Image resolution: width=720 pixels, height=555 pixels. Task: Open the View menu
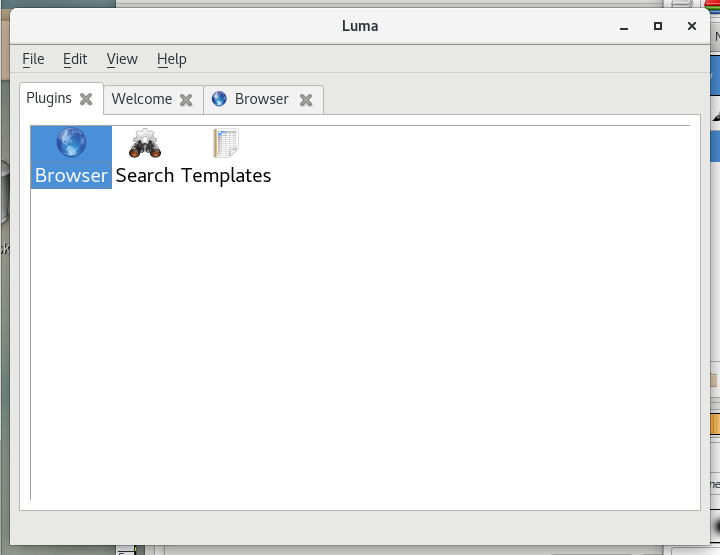[x=122, y=59]
